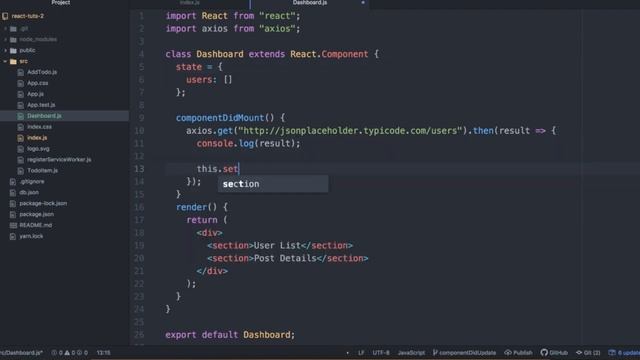Screen dimensions: 640x360
Task: Open the Project panel tab
Action: [x=60, y=2]
